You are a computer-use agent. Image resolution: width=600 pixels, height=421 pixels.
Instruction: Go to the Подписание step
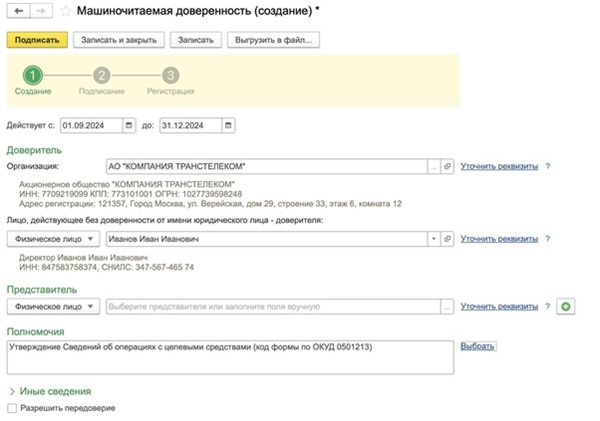click(x=101, y=75)
